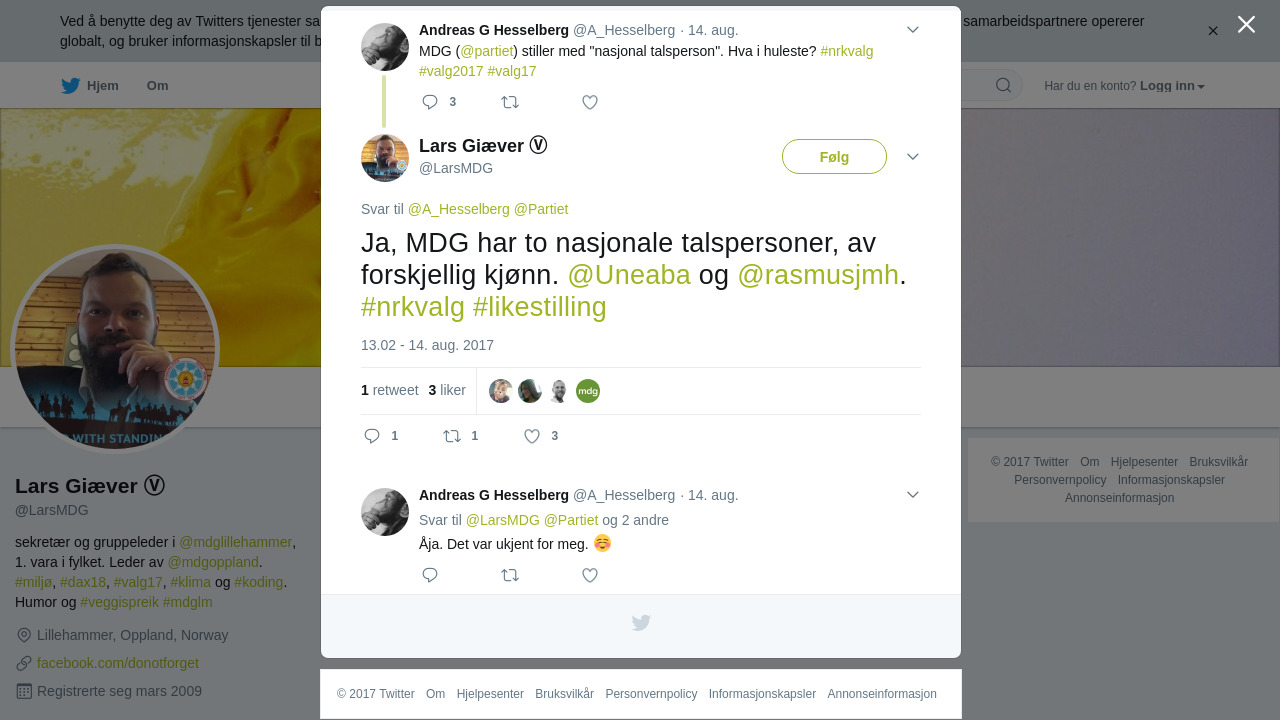
Task: View the mdg green avatar among likers
Action: click(588, 391)
